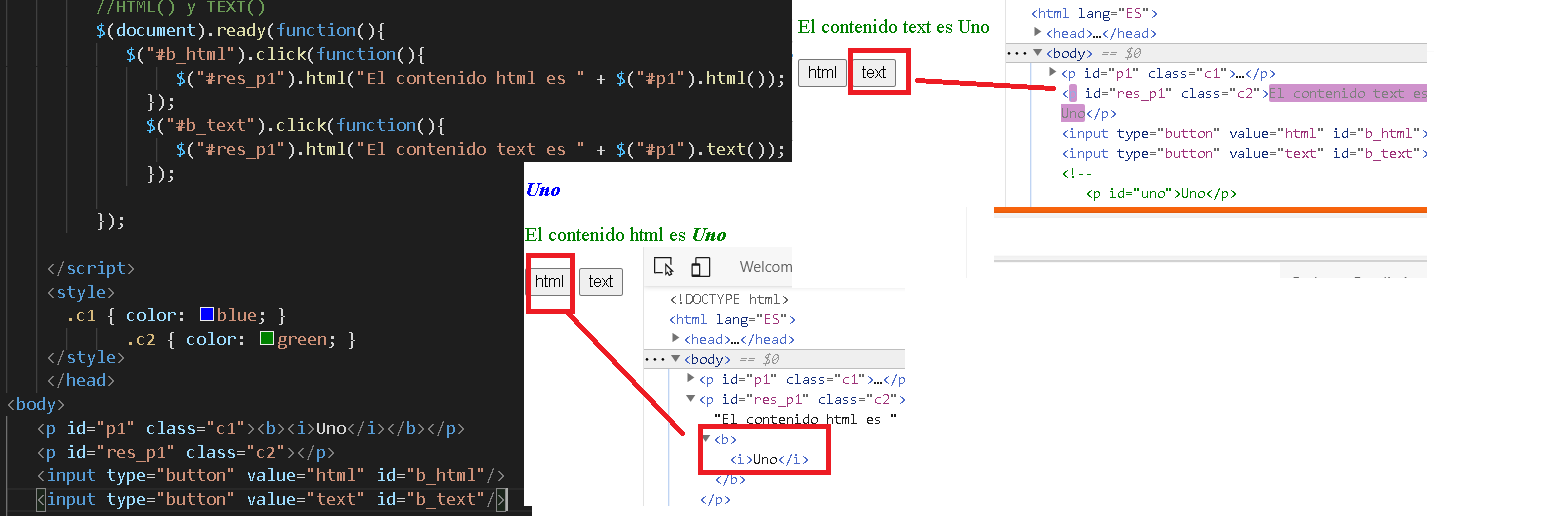Click the ellipsis beside body below DOCTYPE

[654, 359]
